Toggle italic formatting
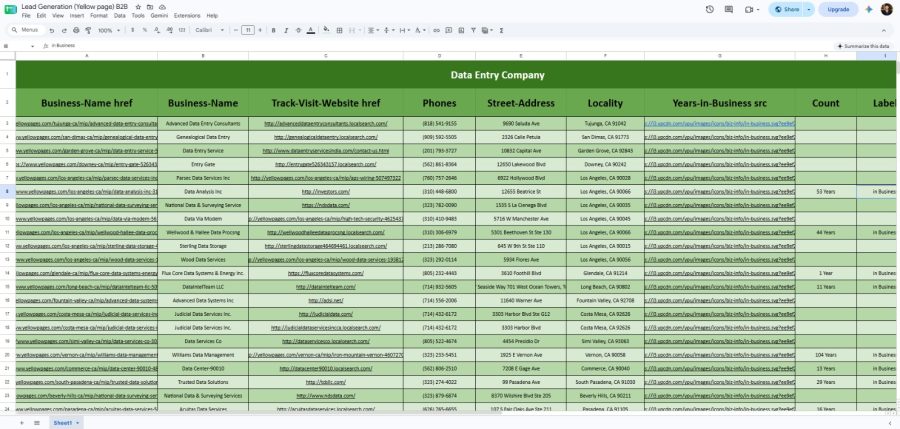The width and height of the screenshot is (900, 429). click(286, 30)
